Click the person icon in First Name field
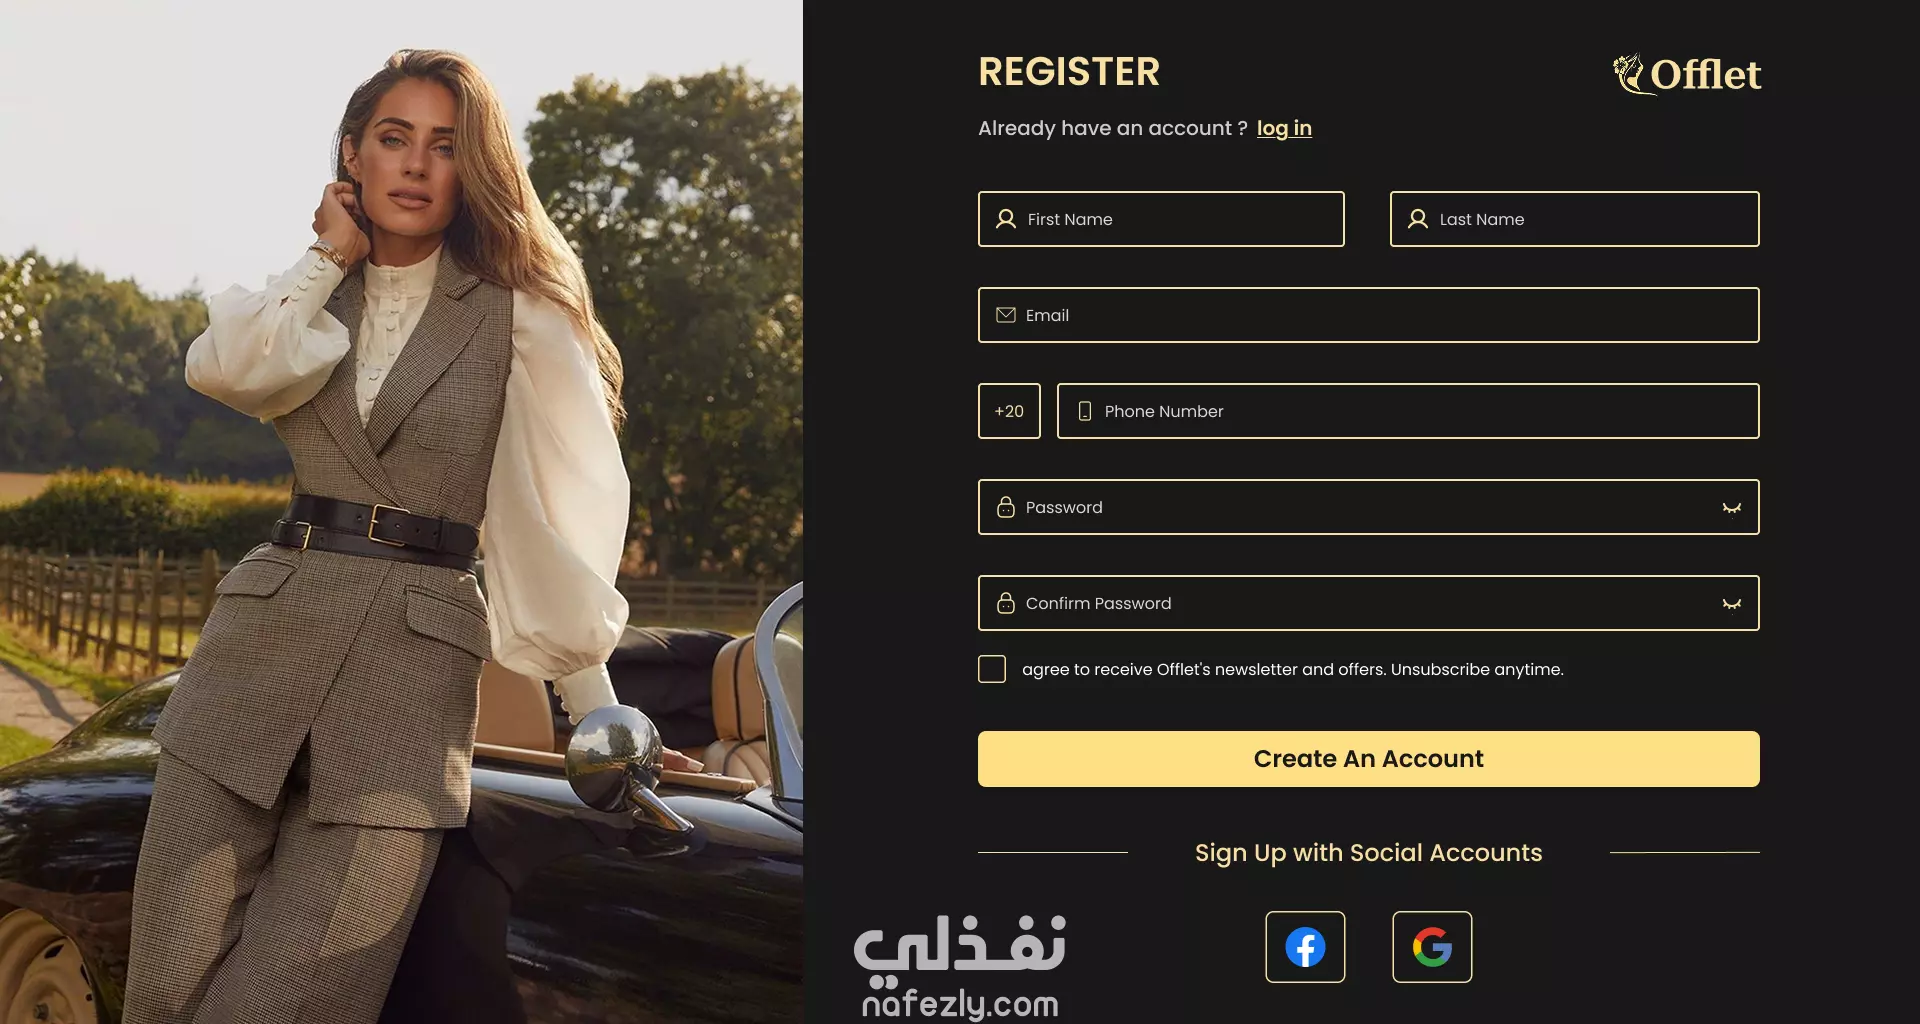This screenshot has height=1024, width=1920. pyautogui.click(x=1006, y=219)
